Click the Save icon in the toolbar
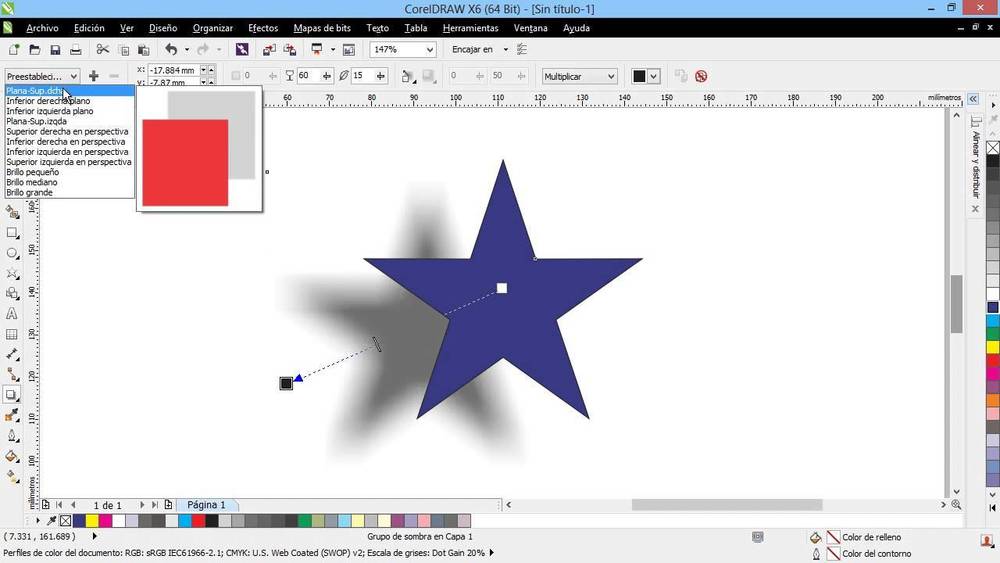This screenshot has height=563, width=1000. [x=55, y=50]
